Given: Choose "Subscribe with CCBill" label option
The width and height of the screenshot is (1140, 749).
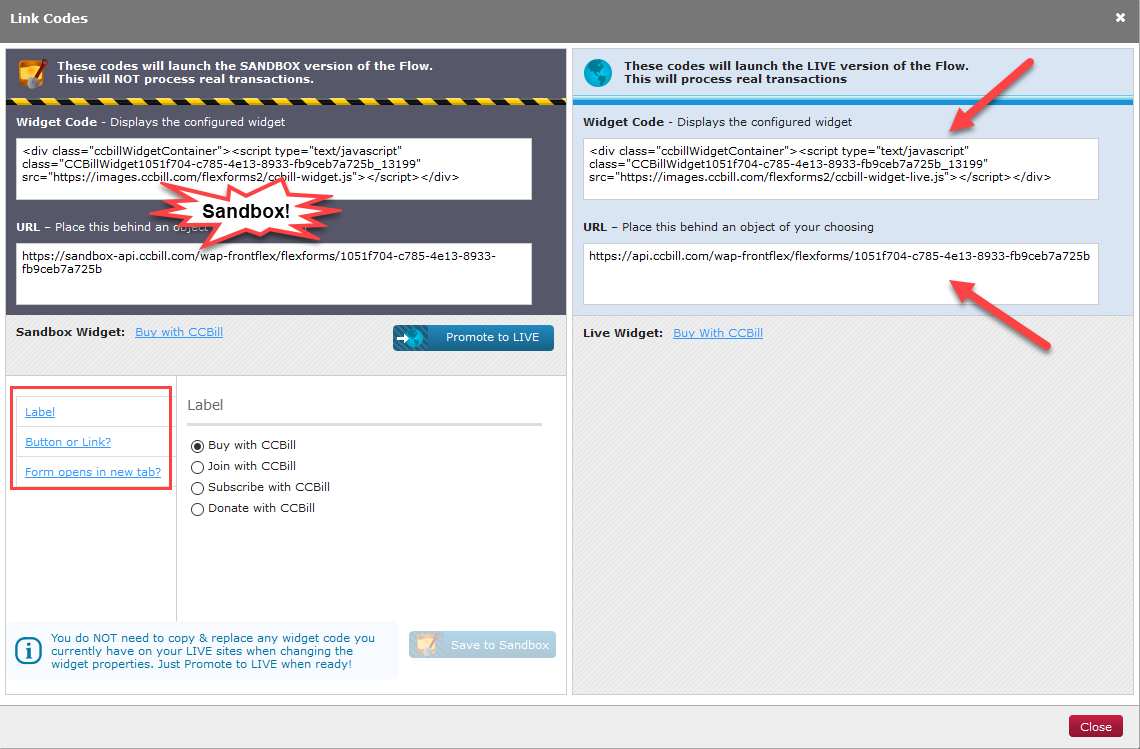Looking at the screenshot, I should click(197, 487).
